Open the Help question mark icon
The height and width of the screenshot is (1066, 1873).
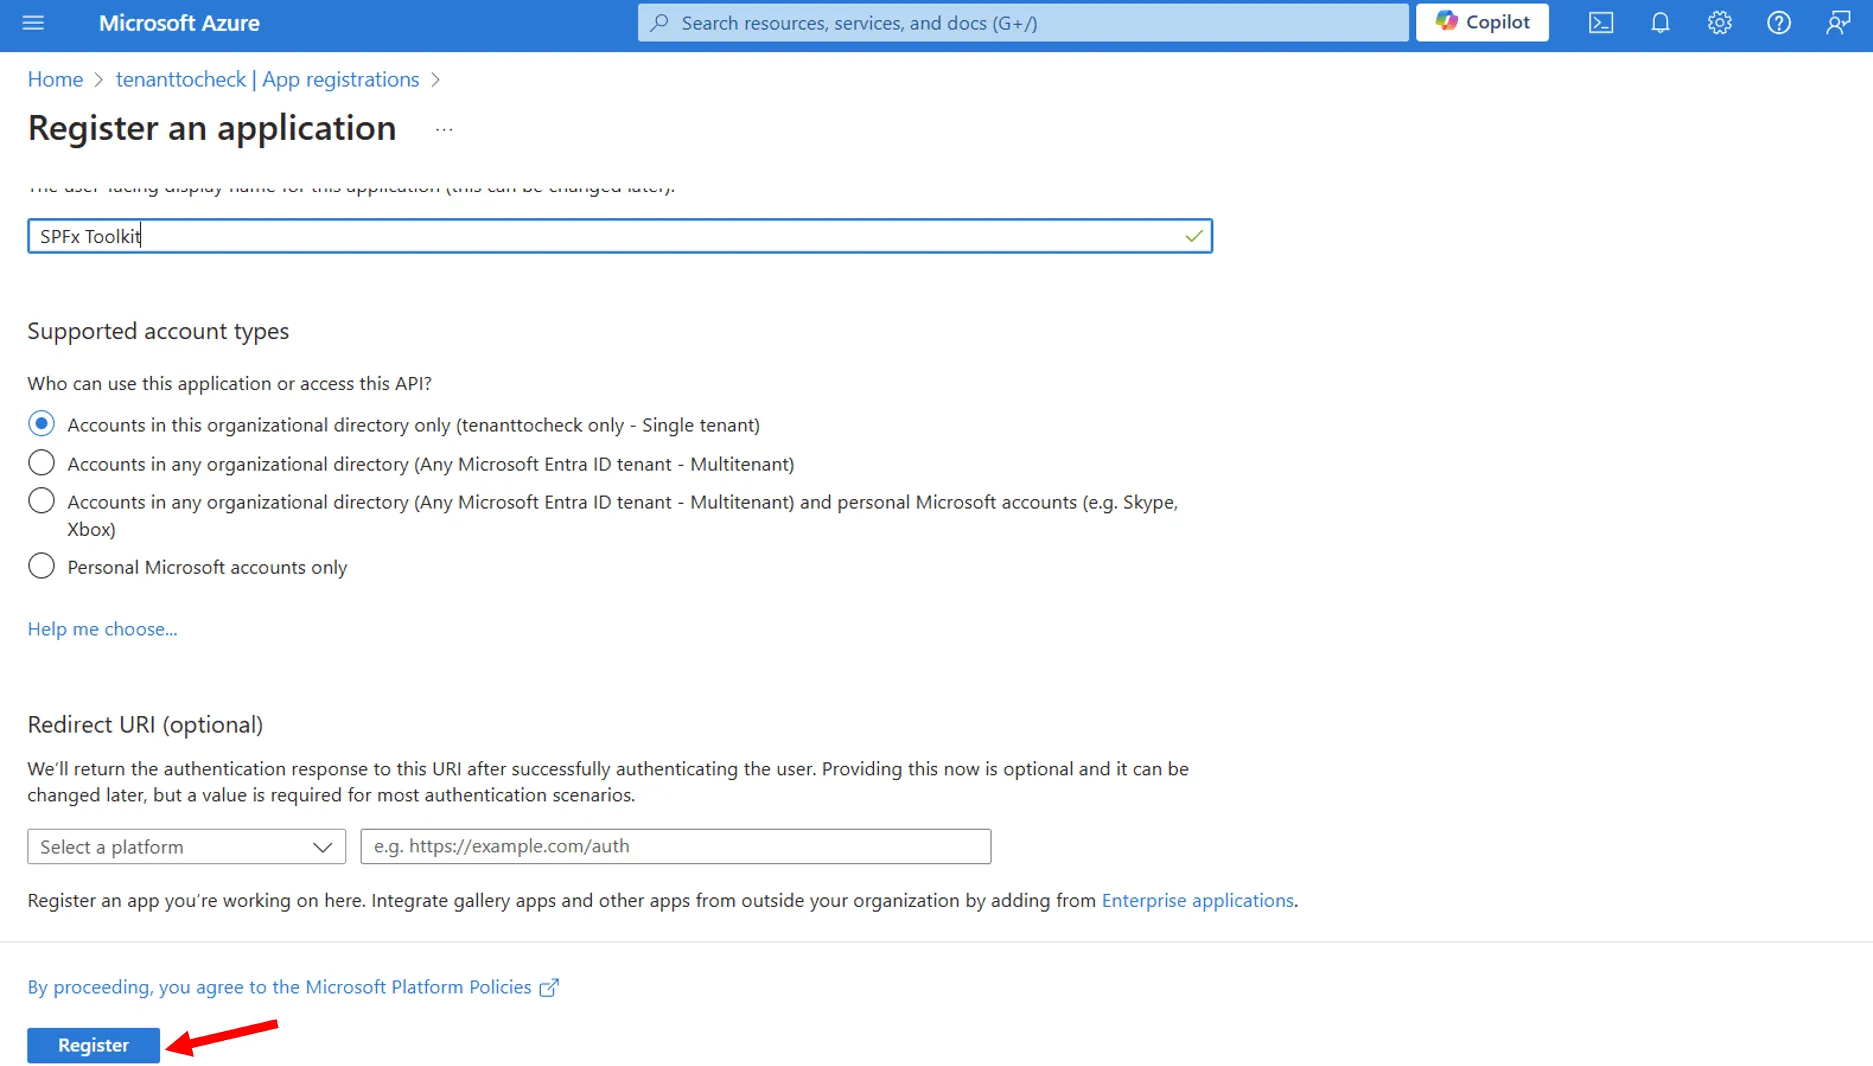tap(1778, 23)
